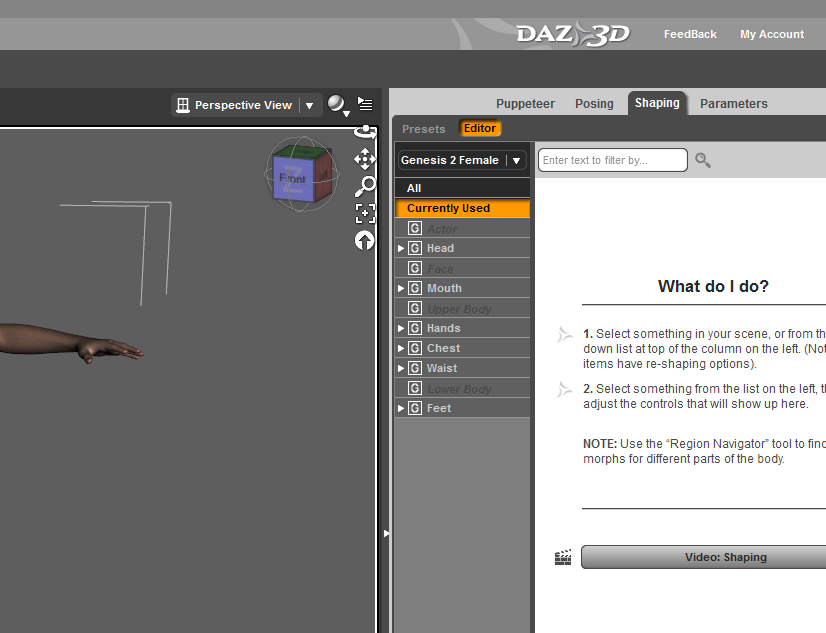
Task: Expand the Waist category
Action: [401, 368]
